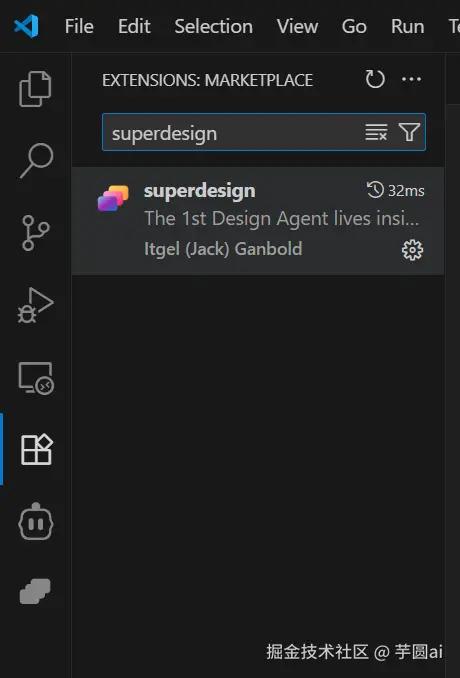
Task: Open the Remote Explorer view
Action: (36, 378)
